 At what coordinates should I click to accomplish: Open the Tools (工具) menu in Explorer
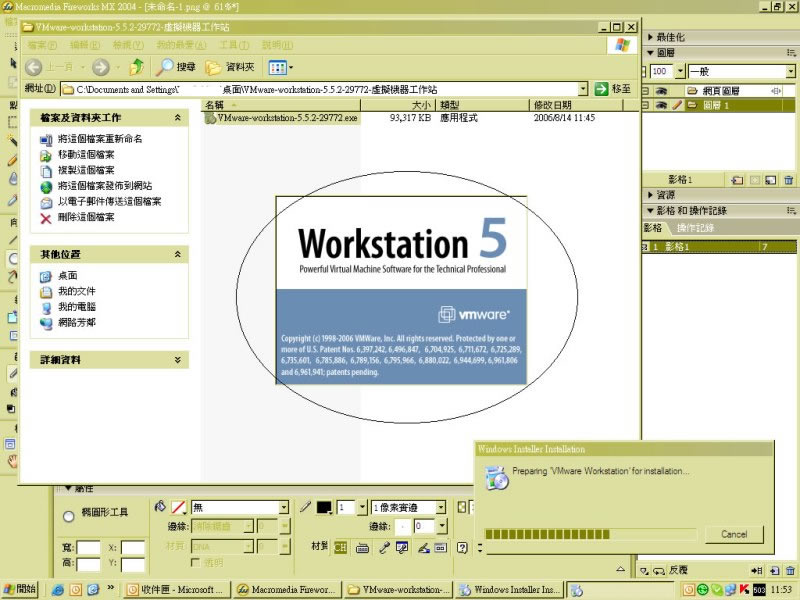pyautogui.click(x=234, y=45)
